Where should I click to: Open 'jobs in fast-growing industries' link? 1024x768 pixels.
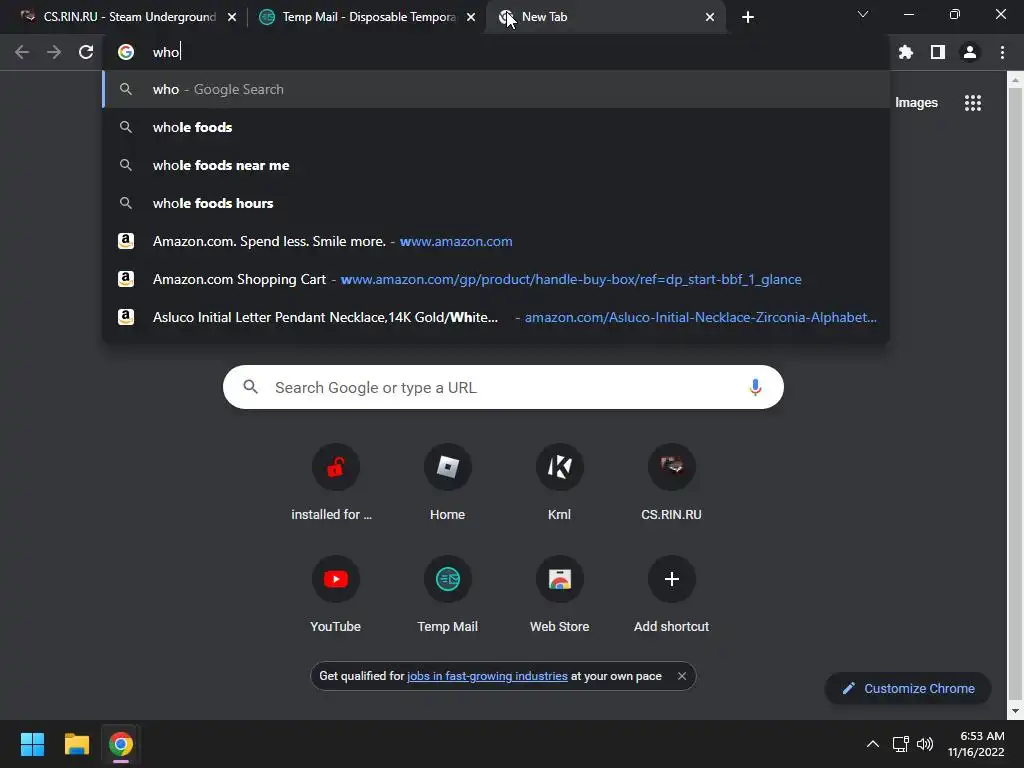point(487,676)
